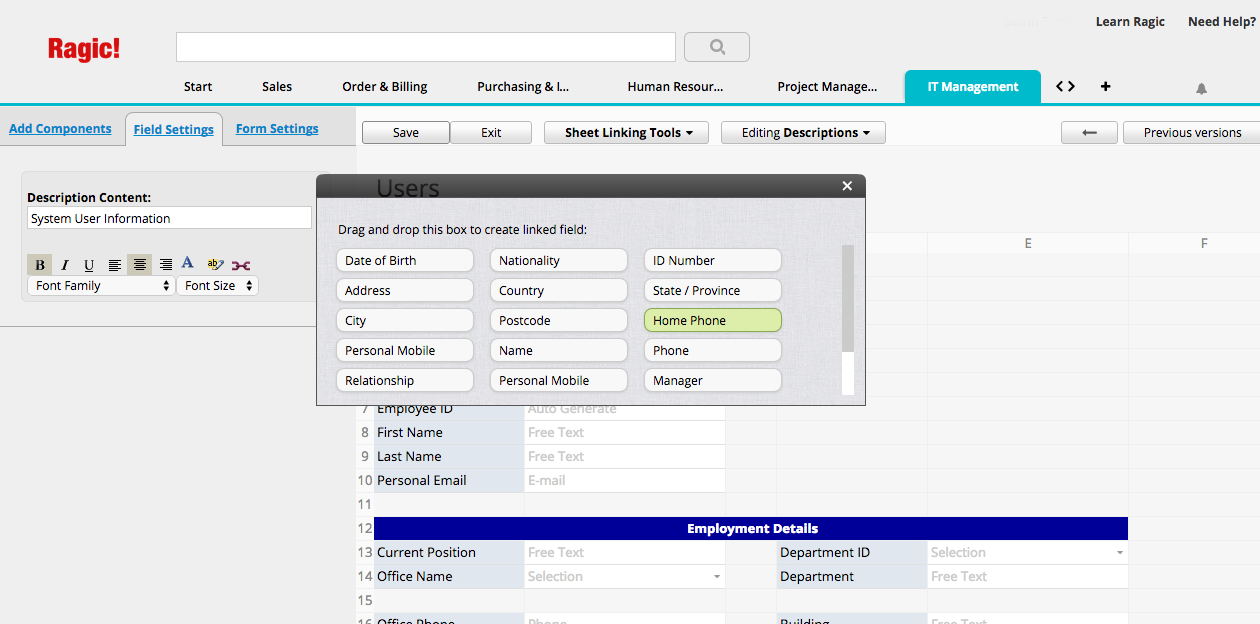Screen dimensions: 1260x624
Task: Click column F header
Action: (1204, 243)
